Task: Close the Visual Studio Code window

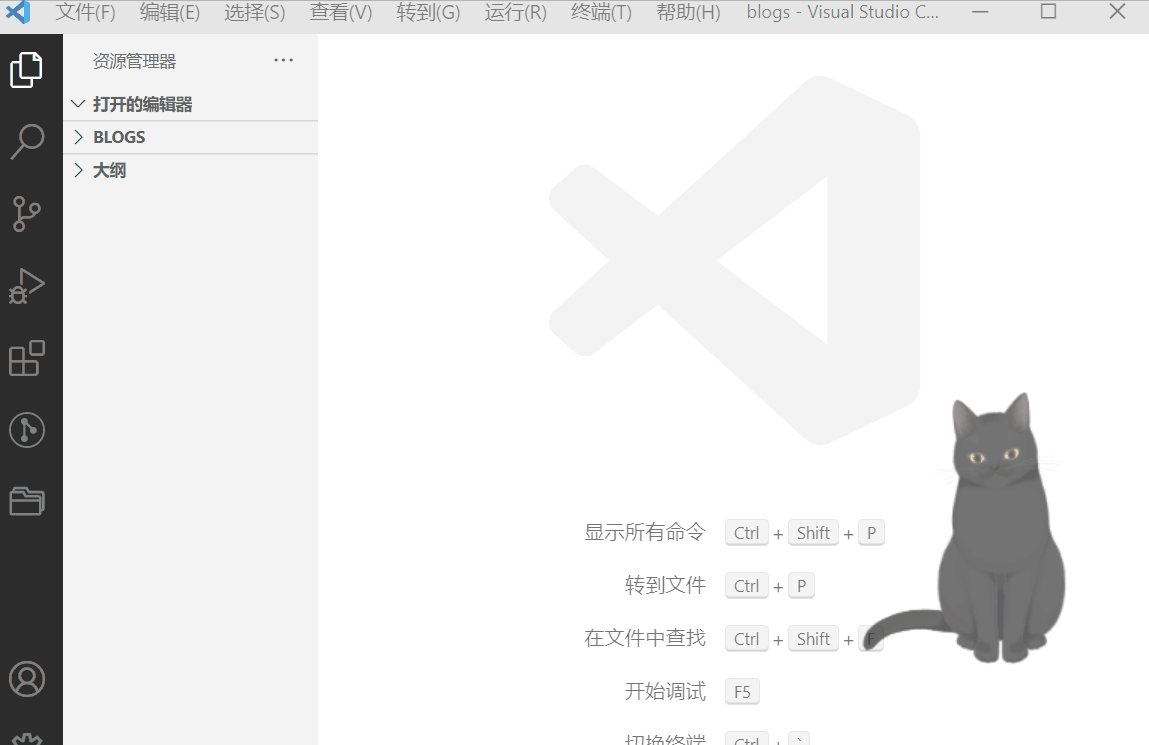Action: (1117, 12)
